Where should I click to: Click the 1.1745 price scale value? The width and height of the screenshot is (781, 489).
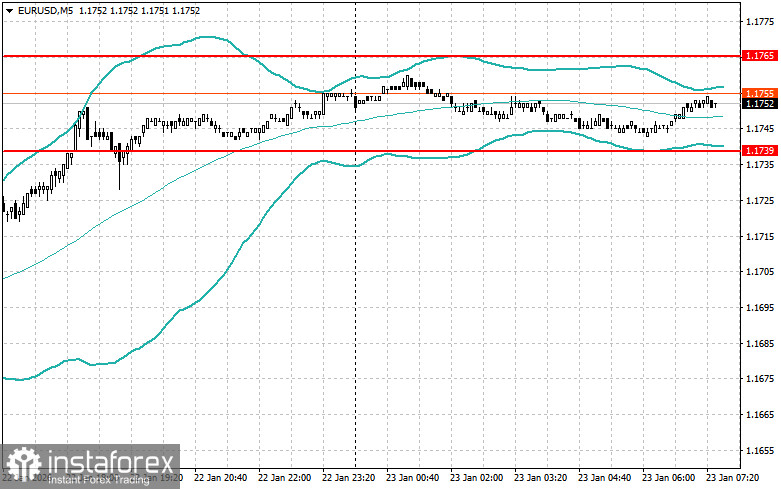click(x=760, y=128)
